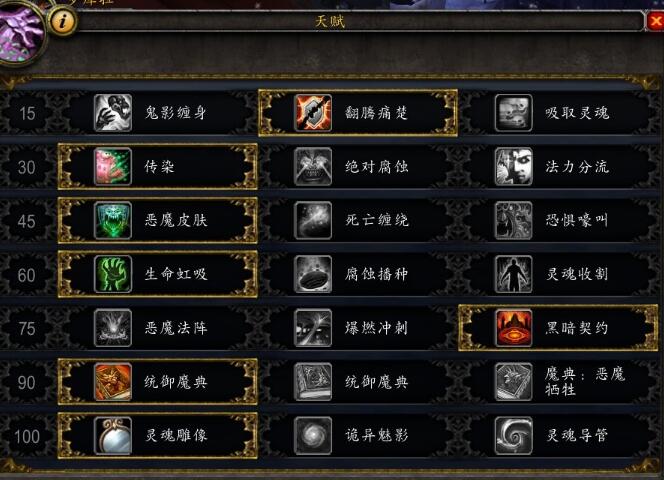Viewport: 664px width, 480px height.
Task: Open the info button beside the portrait
Action: pyautogui.click(x=63, y=21)
